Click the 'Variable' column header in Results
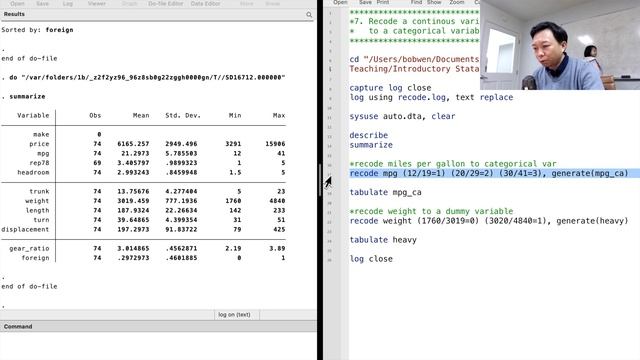This screenshot has width=640, height=360. [33, 116]
